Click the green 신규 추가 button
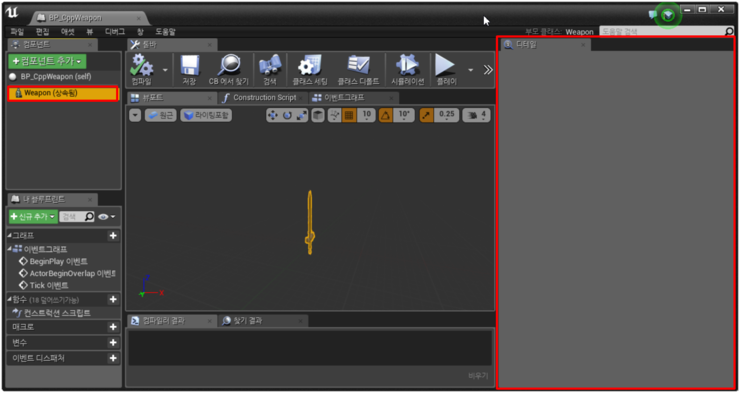The height and width of the screenshot is (393, 740). (33, 217)
